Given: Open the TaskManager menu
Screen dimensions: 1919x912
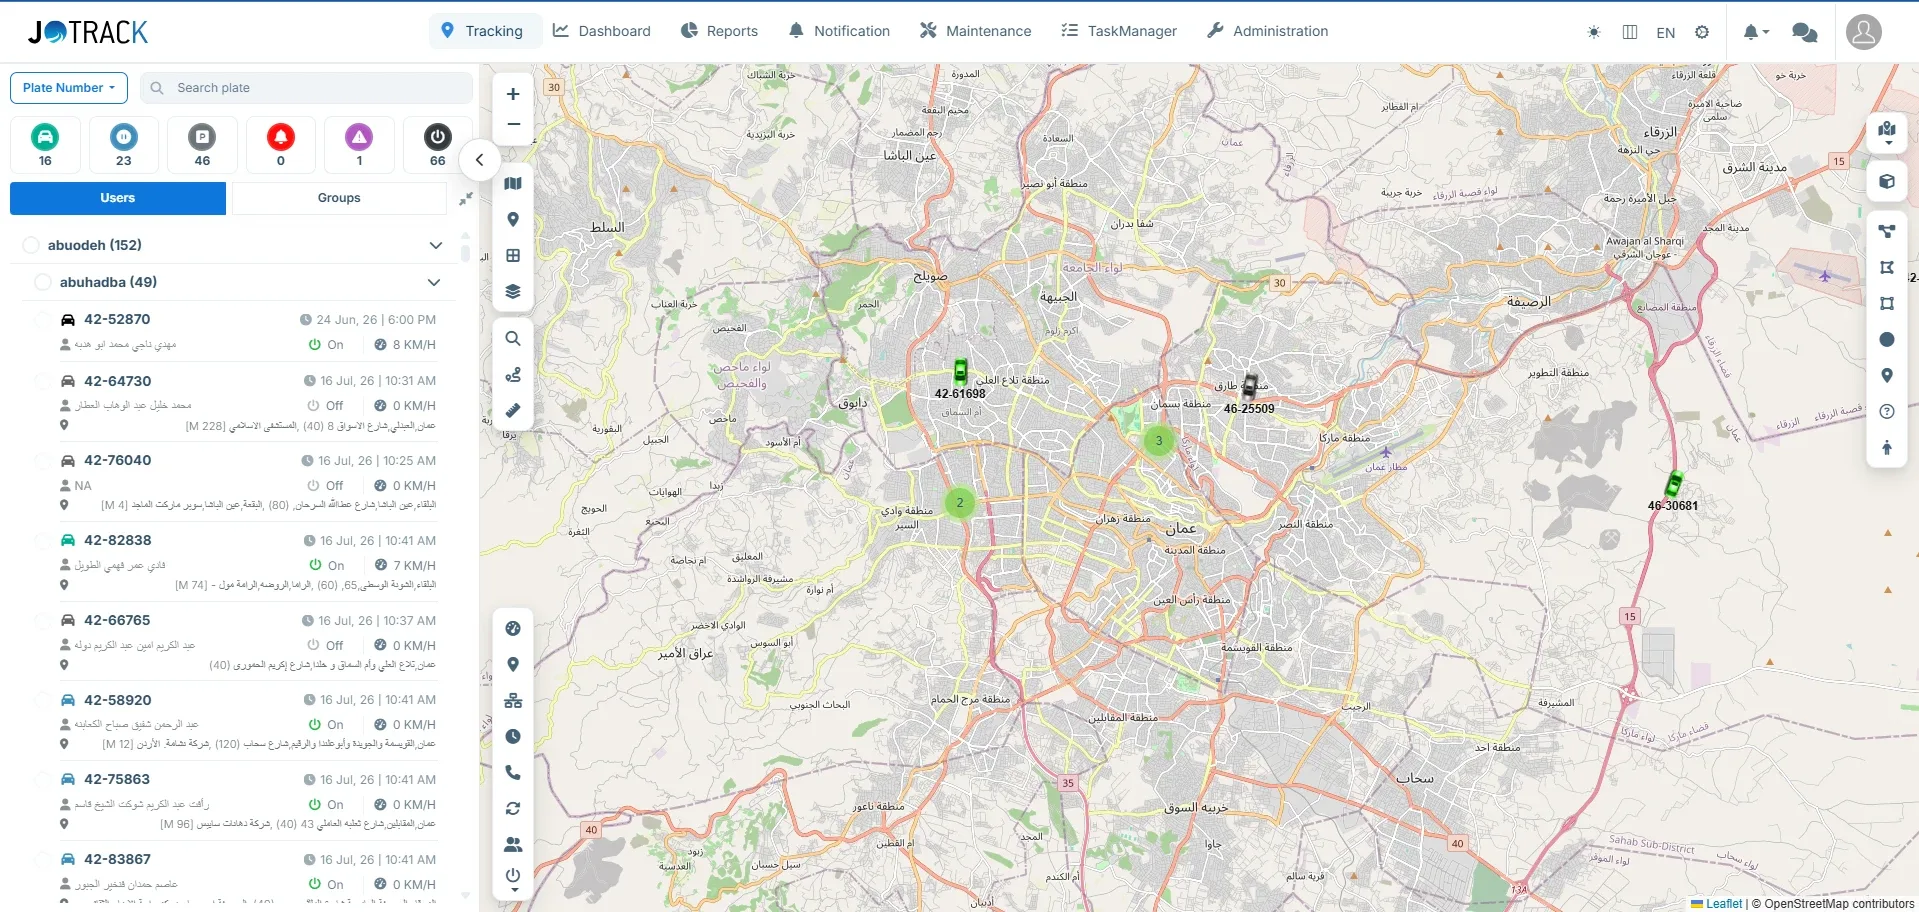Looking at the screenshot, I should point(1119,31).
